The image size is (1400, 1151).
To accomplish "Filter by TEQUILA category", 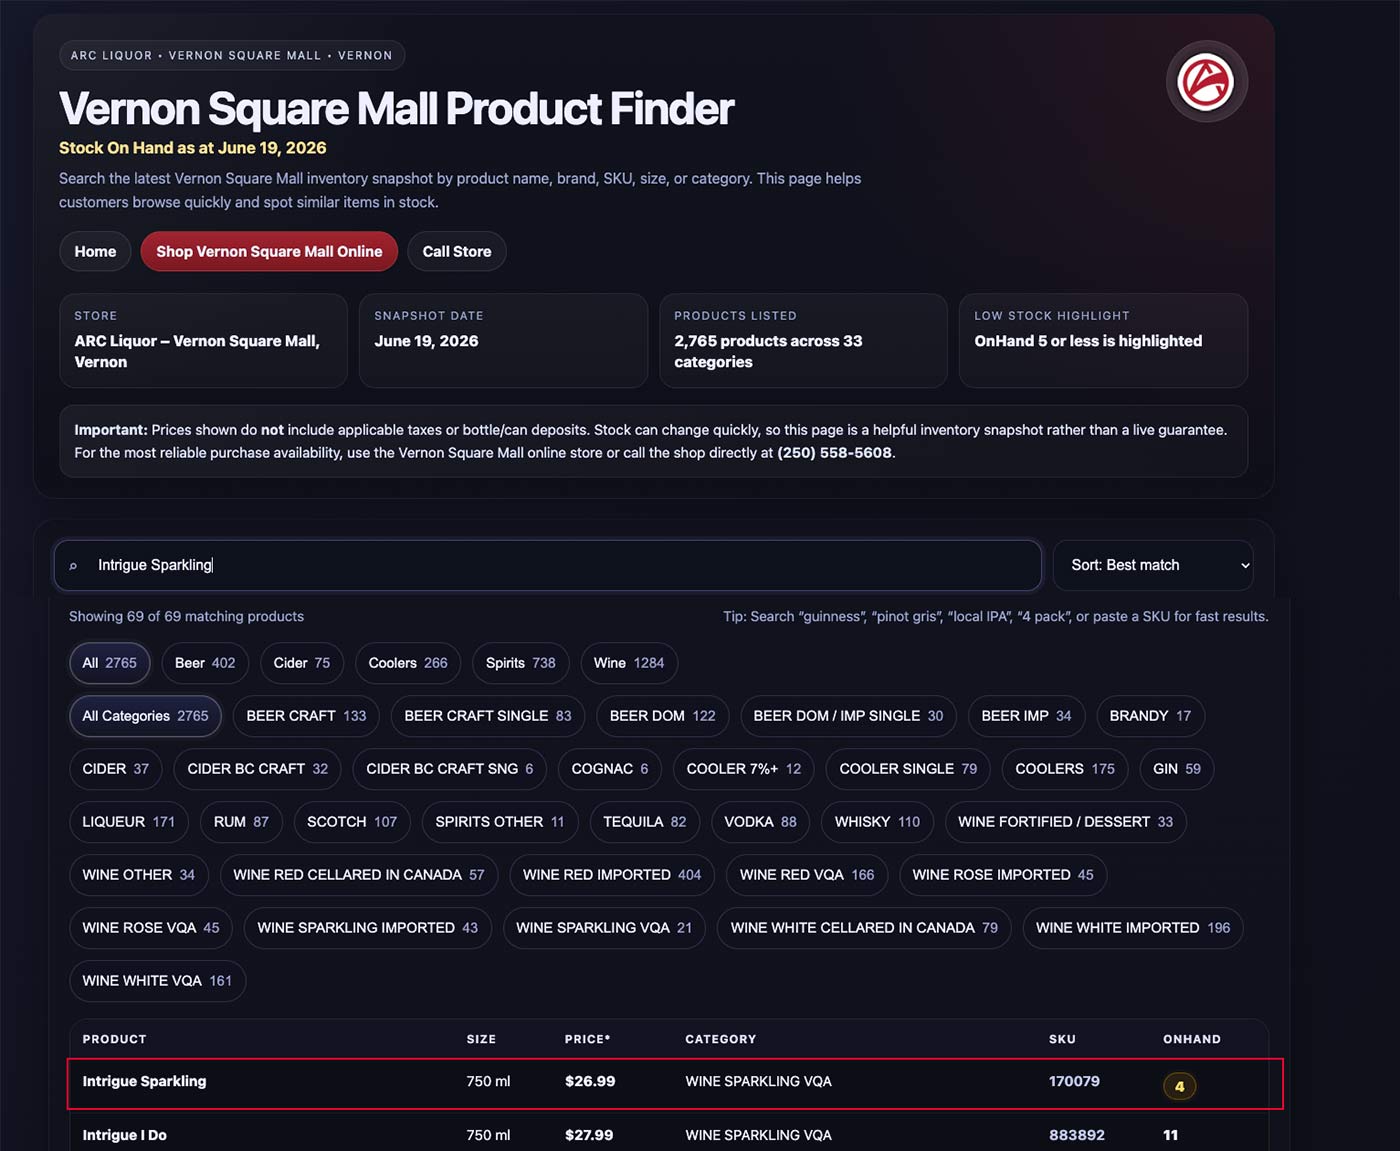I will (645, 822).
